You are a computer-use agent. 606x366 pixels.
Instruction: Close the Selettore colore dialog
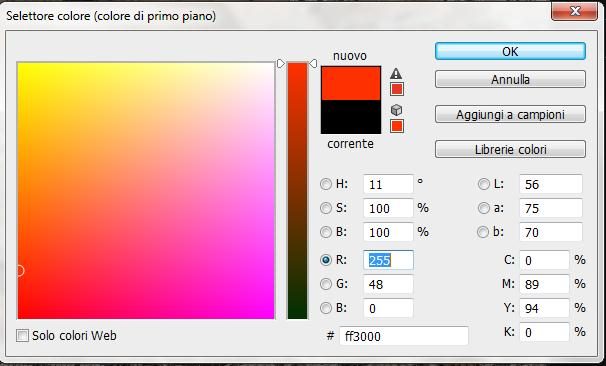point(574,11)
